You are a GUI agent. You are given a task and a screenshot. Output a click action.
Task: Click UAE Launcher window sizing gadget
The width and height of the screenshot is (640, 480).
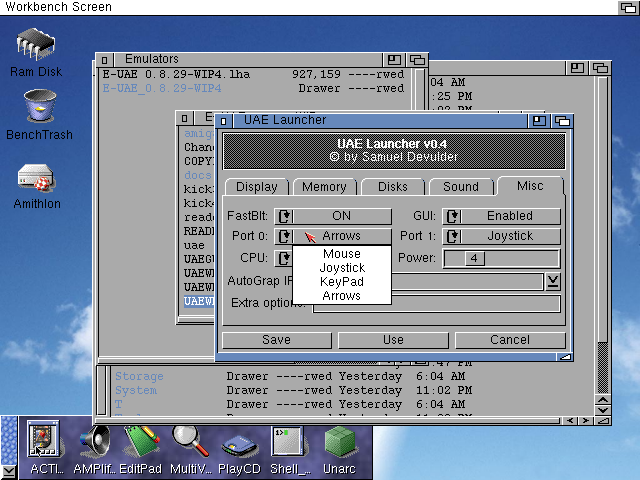[565, 357]
